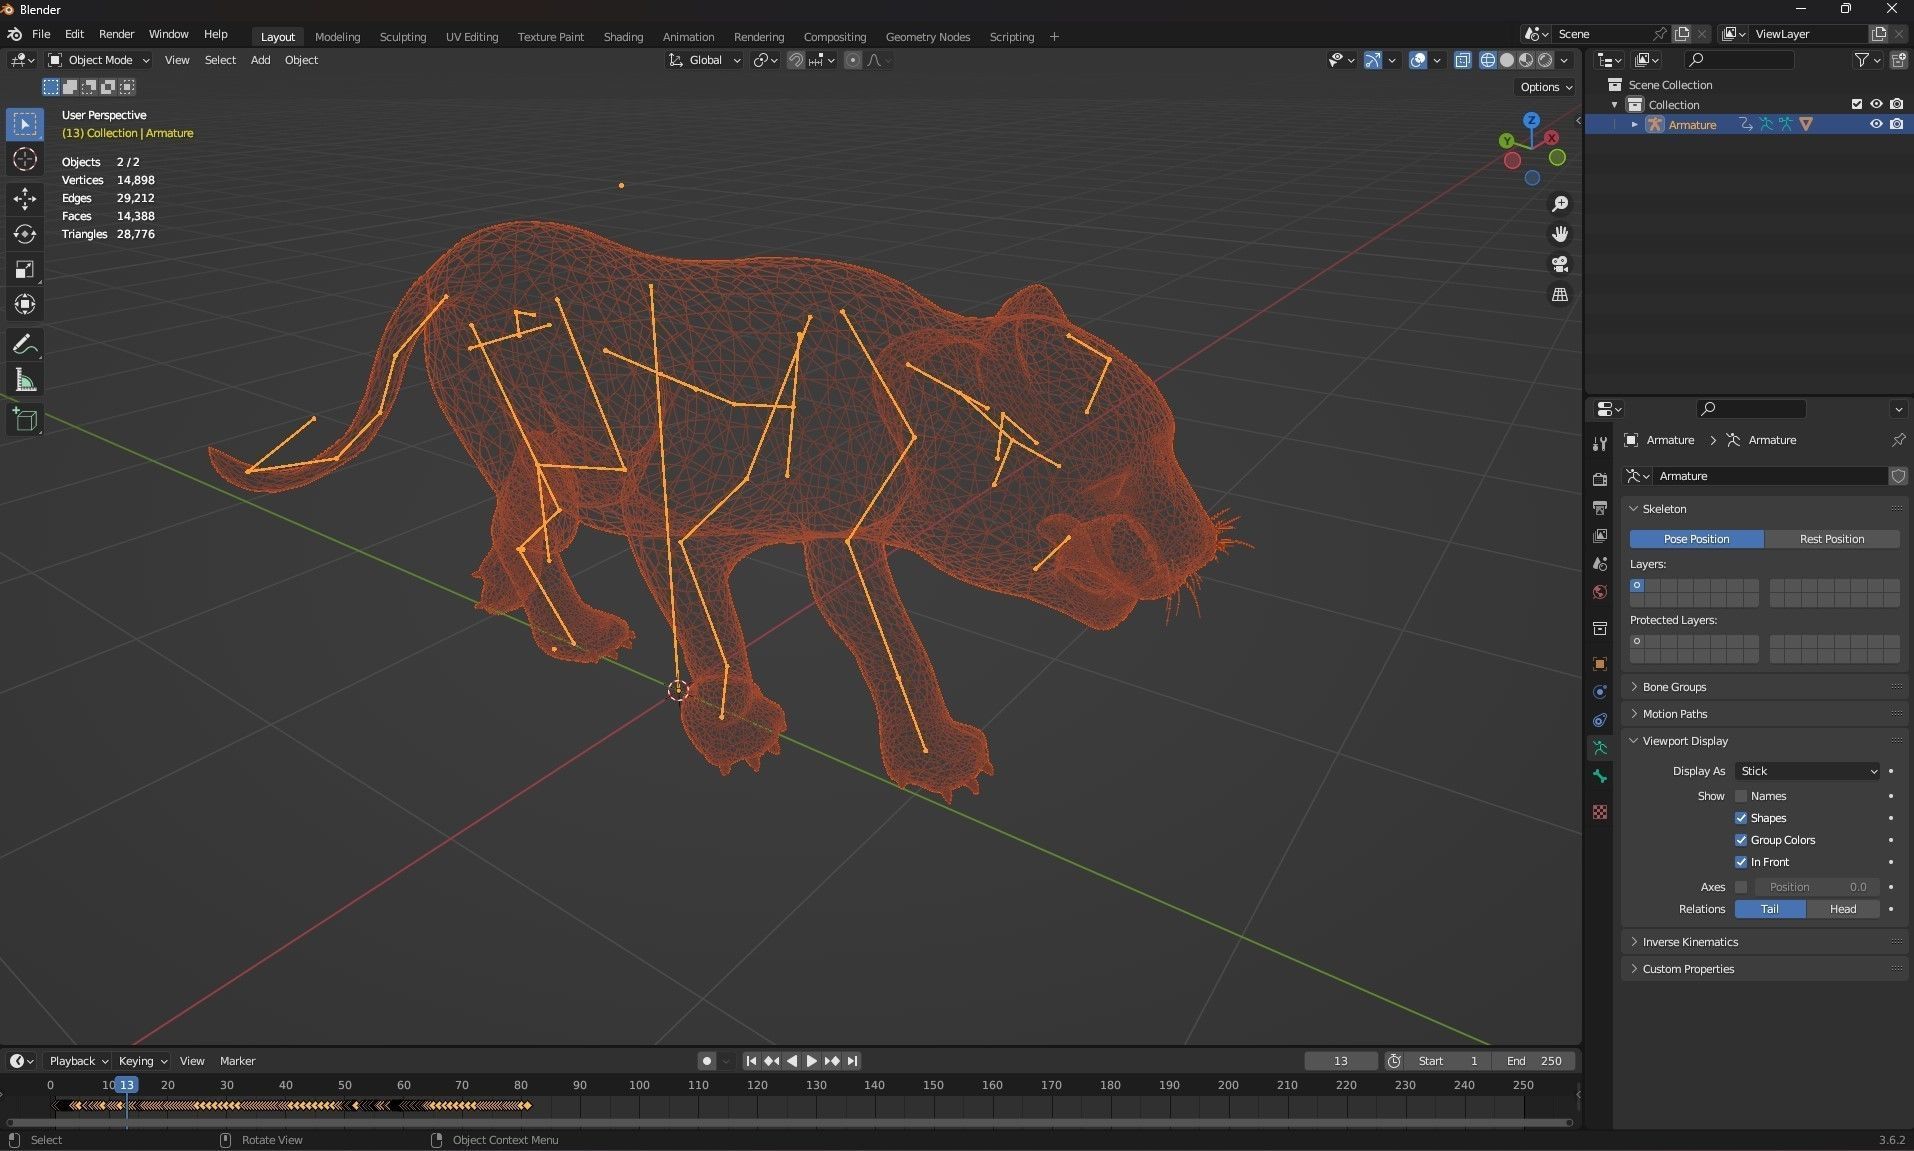Hide Armature in viewport via eye icon
The height and width of the screenshot is (1151, 1914).
pos(1876,125)
